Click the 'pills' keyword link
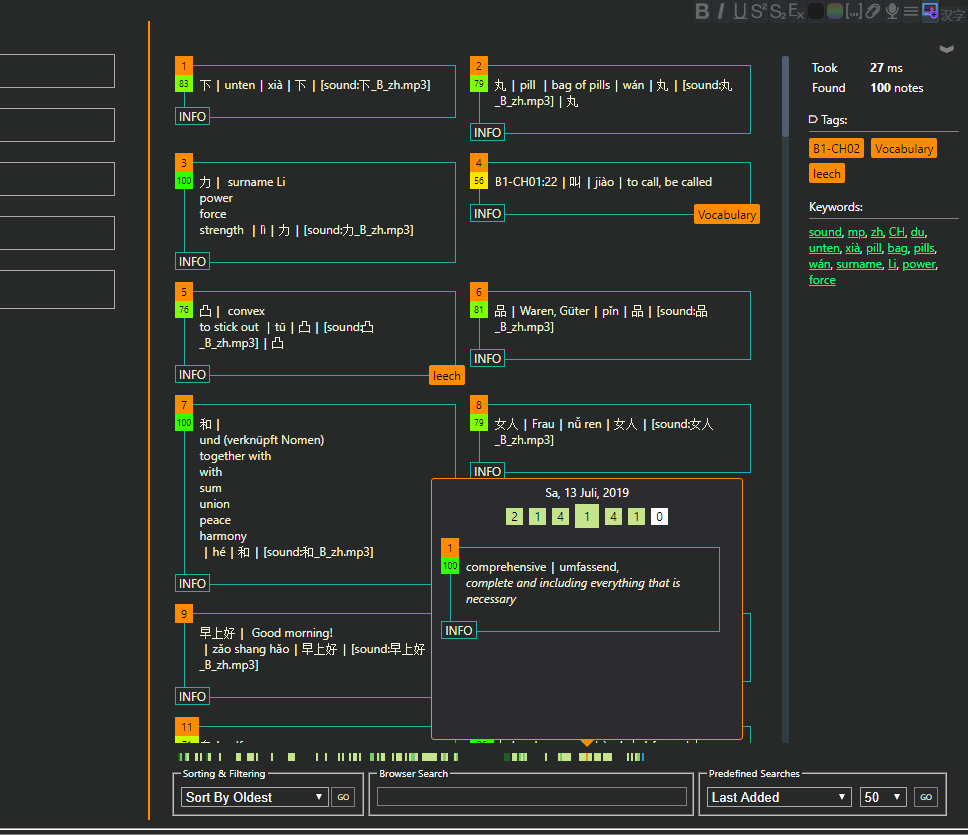This screenshot has height=835, width=968. coord(924,248)
